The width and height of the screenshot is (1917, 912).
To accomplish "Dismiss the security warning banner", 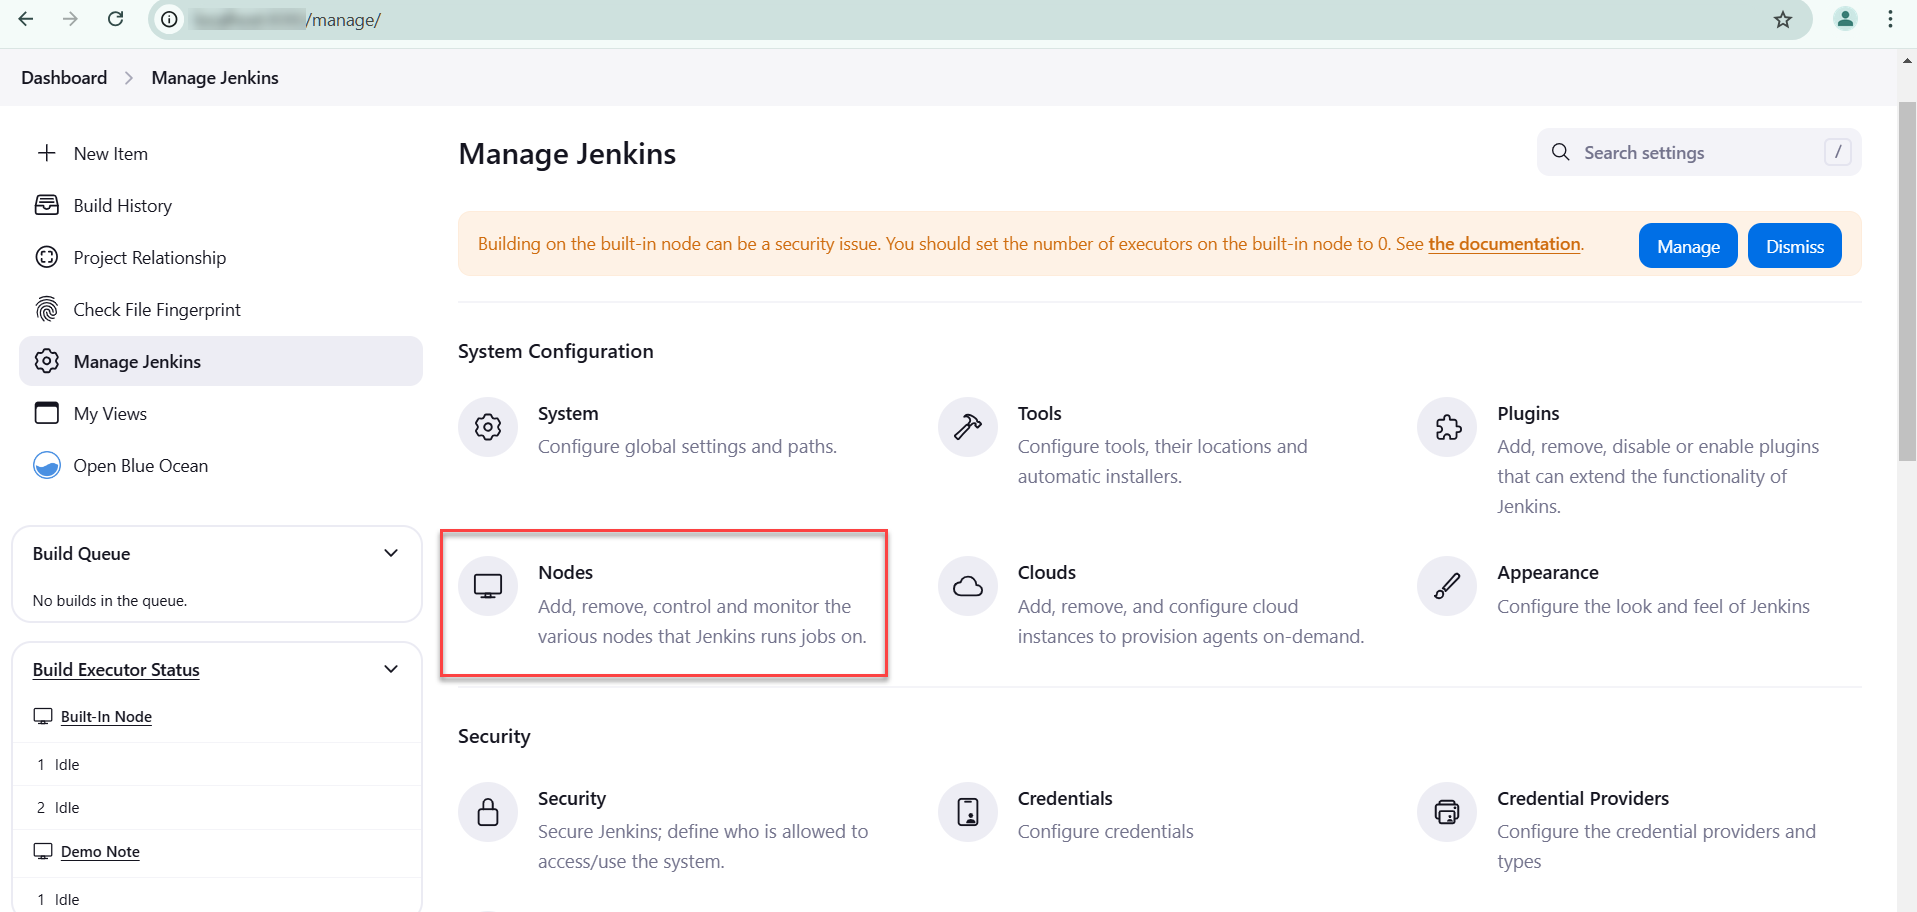I will (x=1795, y=246).
